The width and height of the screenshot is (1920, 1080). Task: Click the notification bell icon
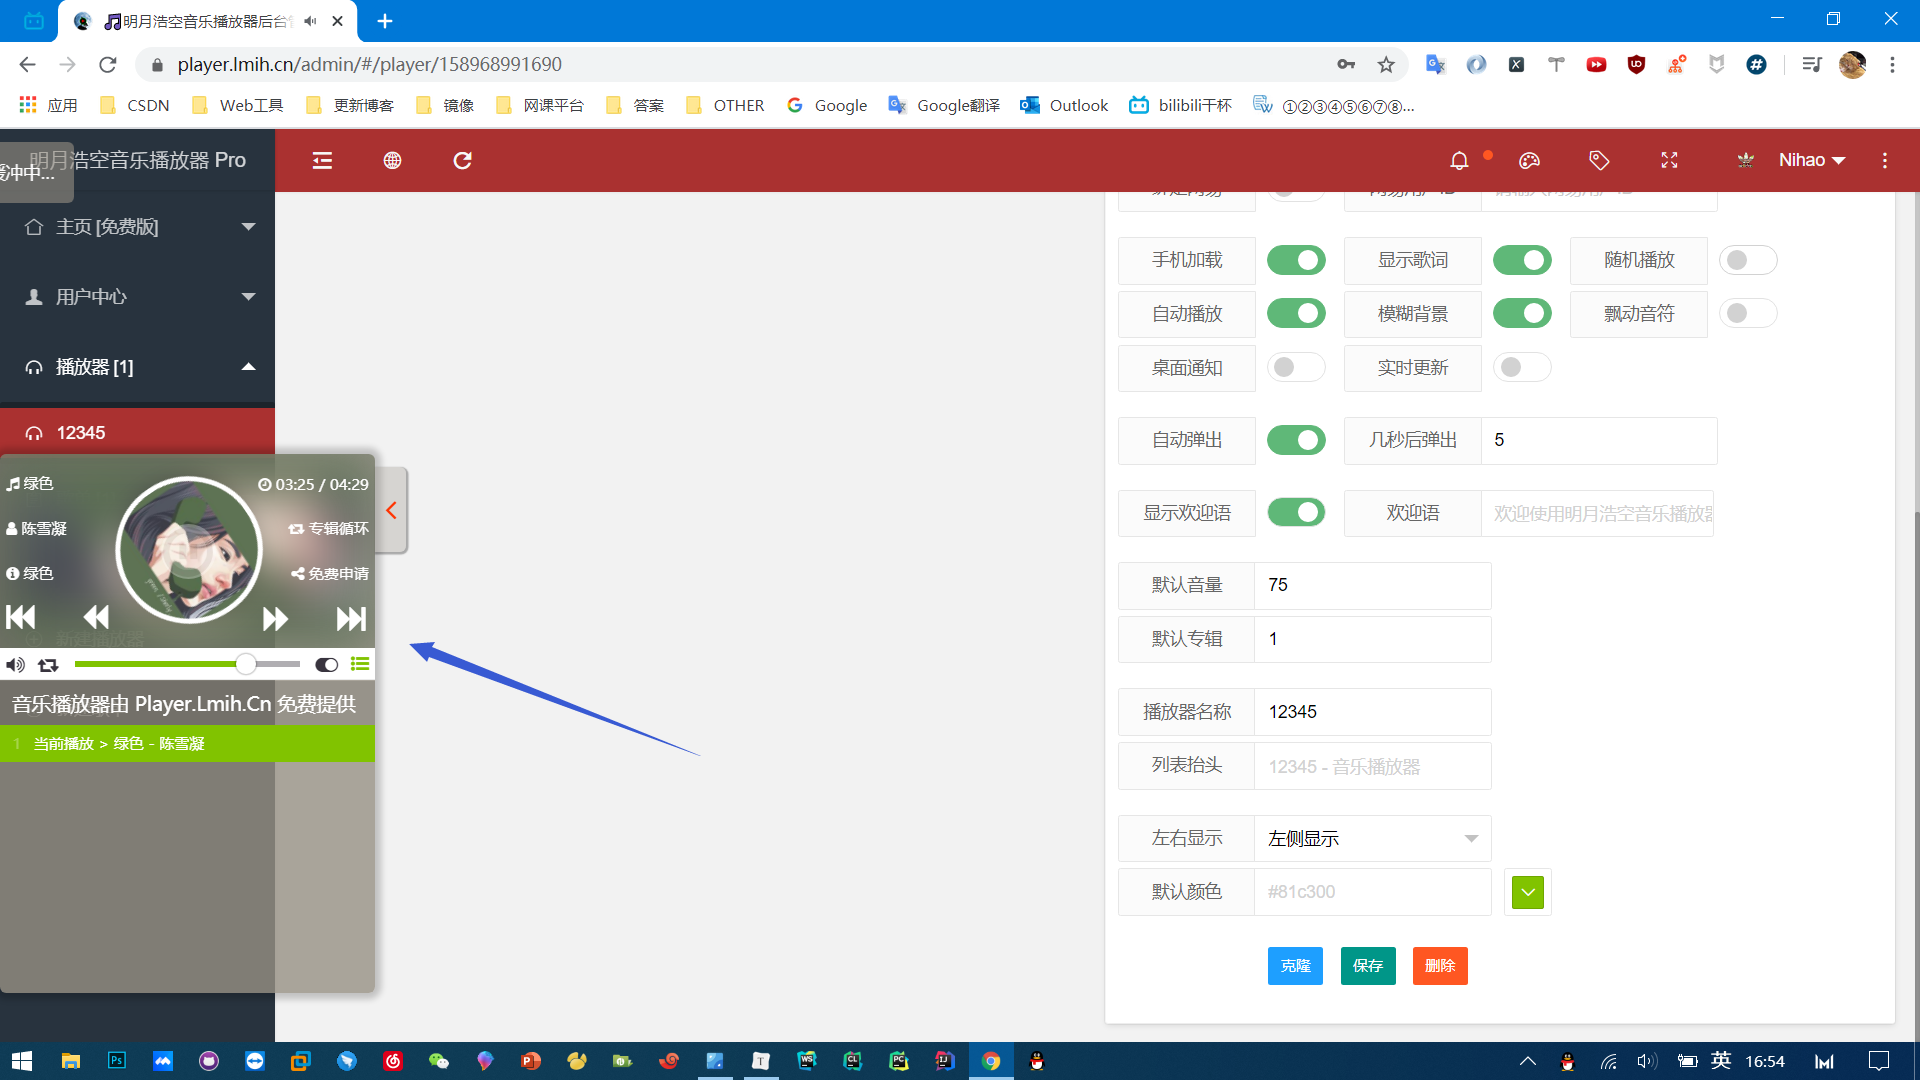[1459, 160]
